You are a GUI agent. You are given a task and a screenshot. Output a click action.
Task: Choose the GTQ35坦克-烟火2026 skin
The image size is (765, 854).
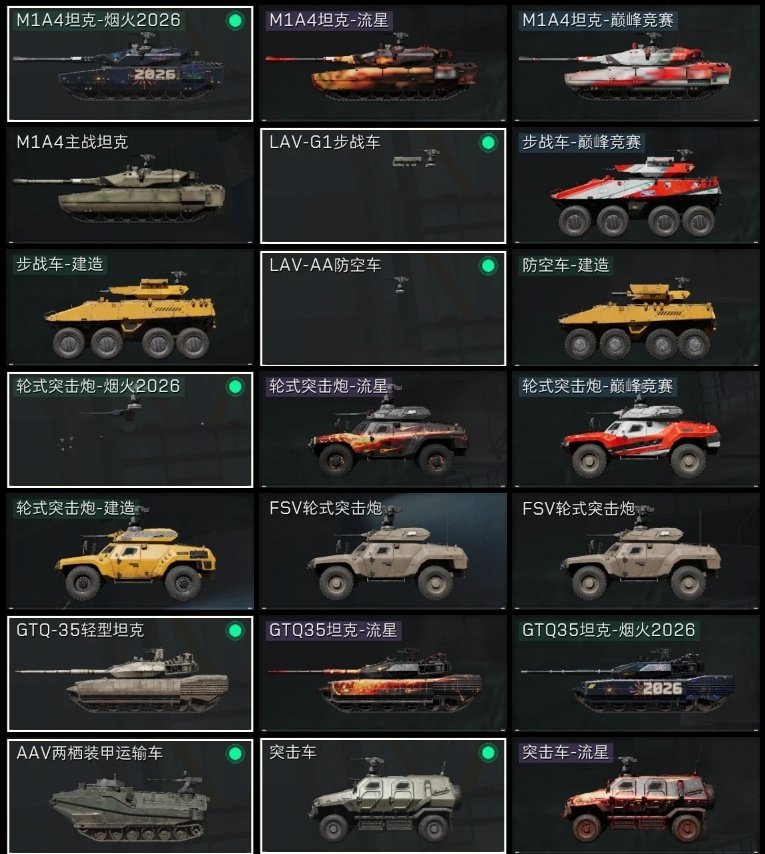(x=636, y=674)
